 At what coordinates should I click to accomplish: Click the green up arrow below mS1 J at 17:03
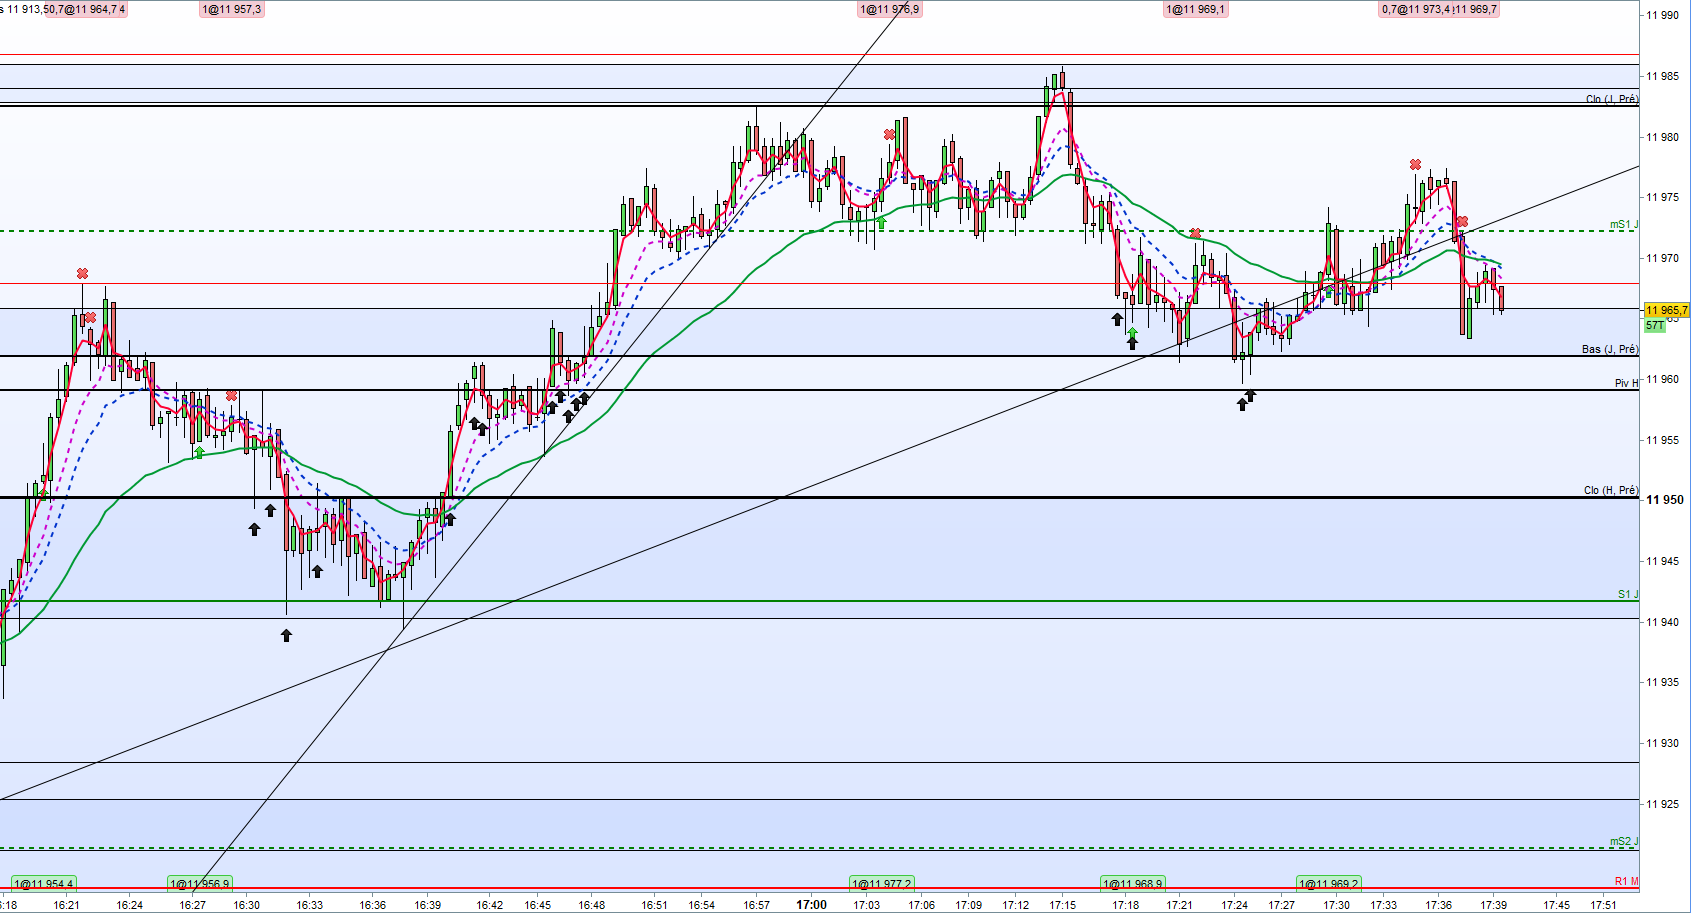click(881, 222)
